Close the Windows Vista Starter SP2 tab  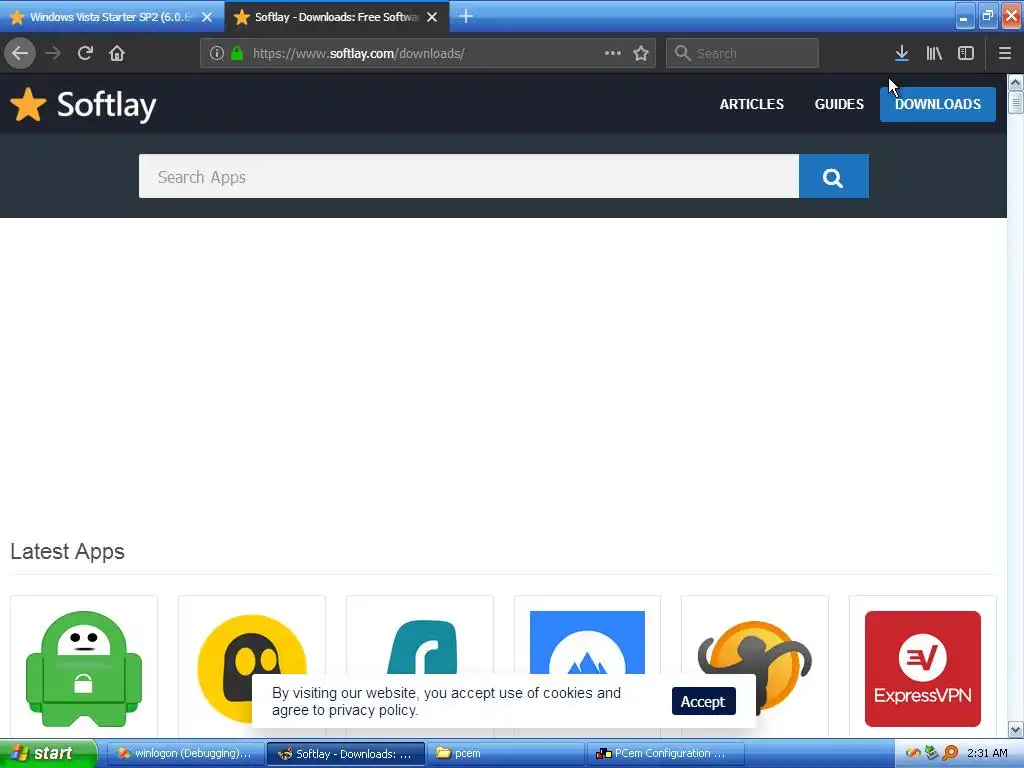click(x=207, y=17)
